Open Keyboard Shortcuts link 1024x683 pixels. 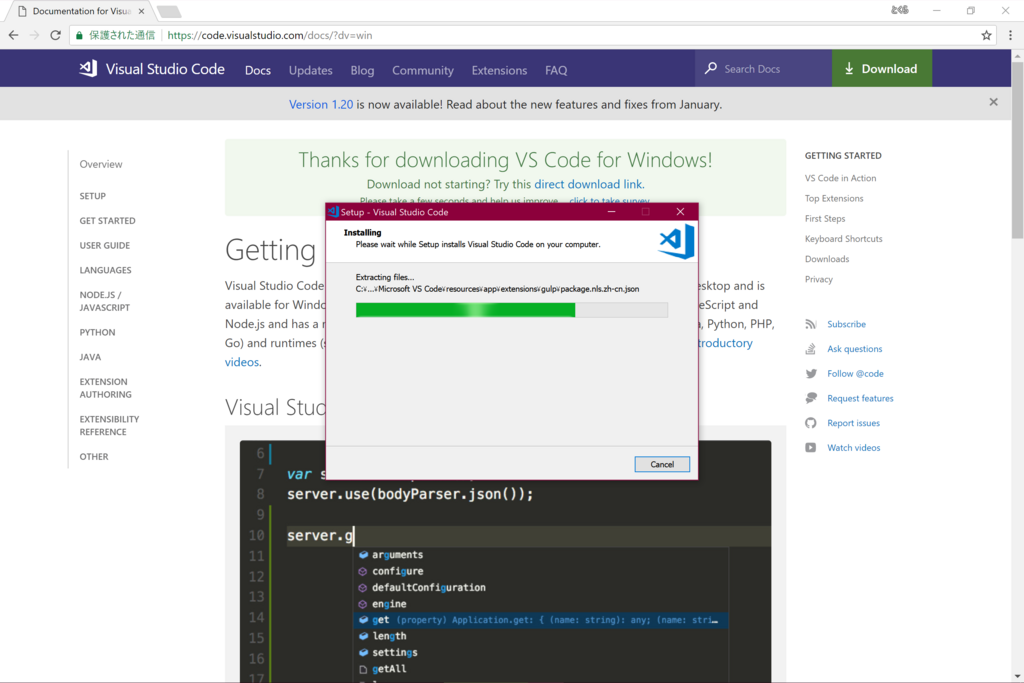[x=843, y=238]
